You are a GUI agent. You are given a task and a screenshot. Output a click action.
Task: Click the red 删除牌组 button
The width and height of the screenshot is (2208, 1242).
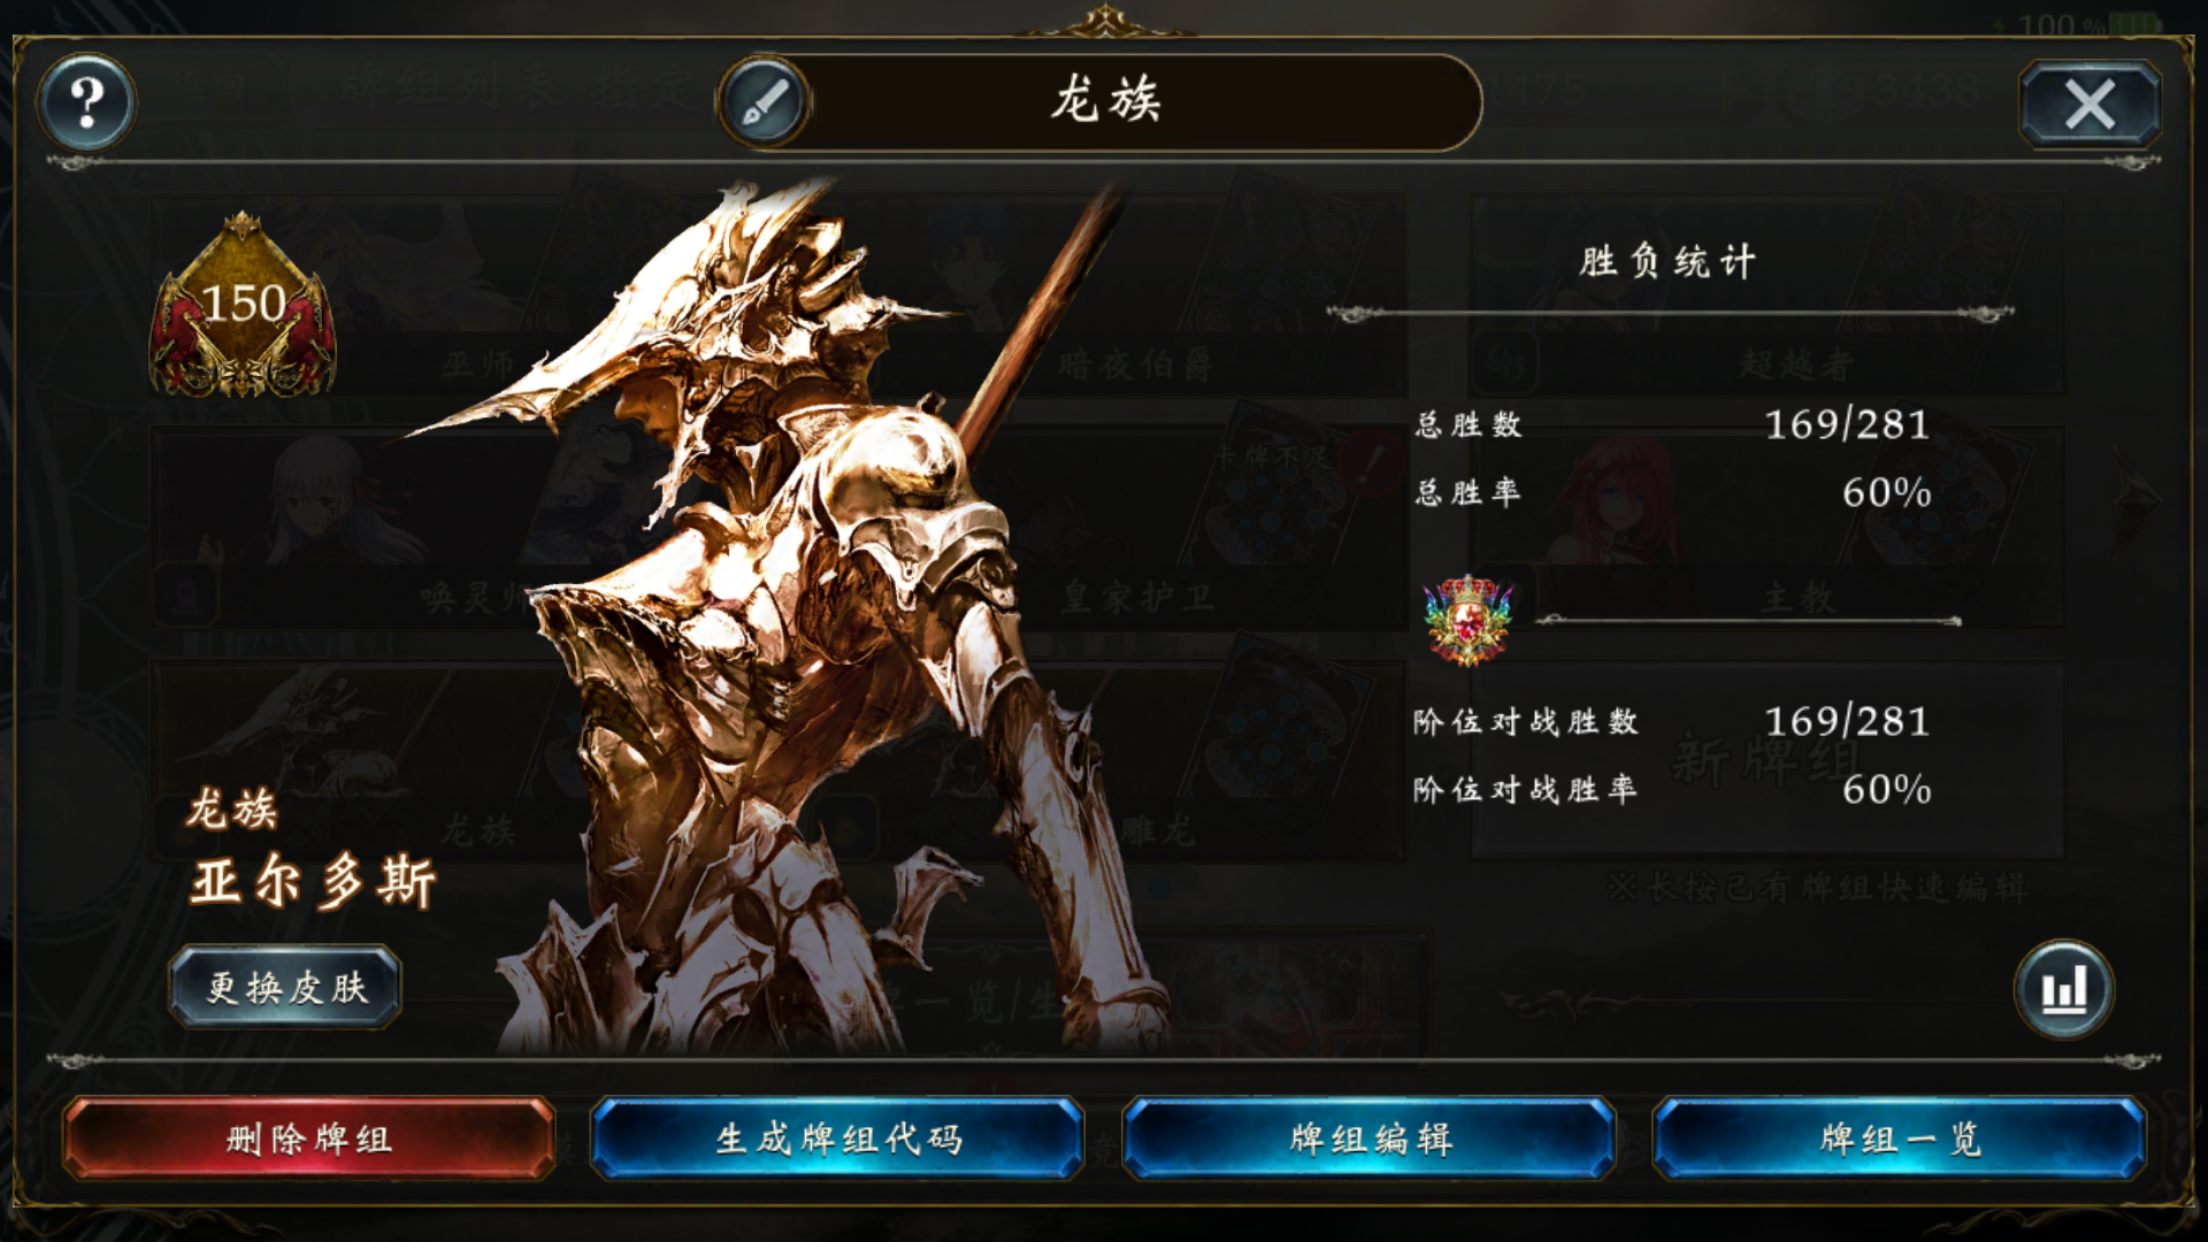pos(309,1139)
